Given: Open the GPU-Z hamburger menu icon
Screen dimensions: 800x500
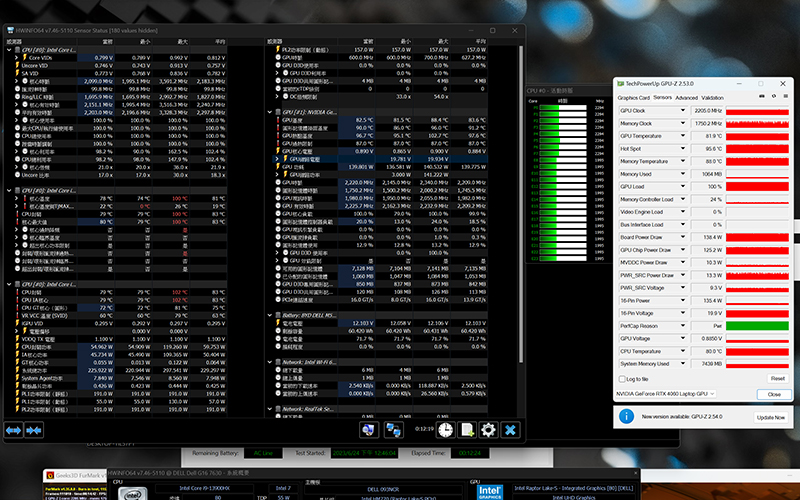Looking at the screenshot, I should [x=786, y=96].
